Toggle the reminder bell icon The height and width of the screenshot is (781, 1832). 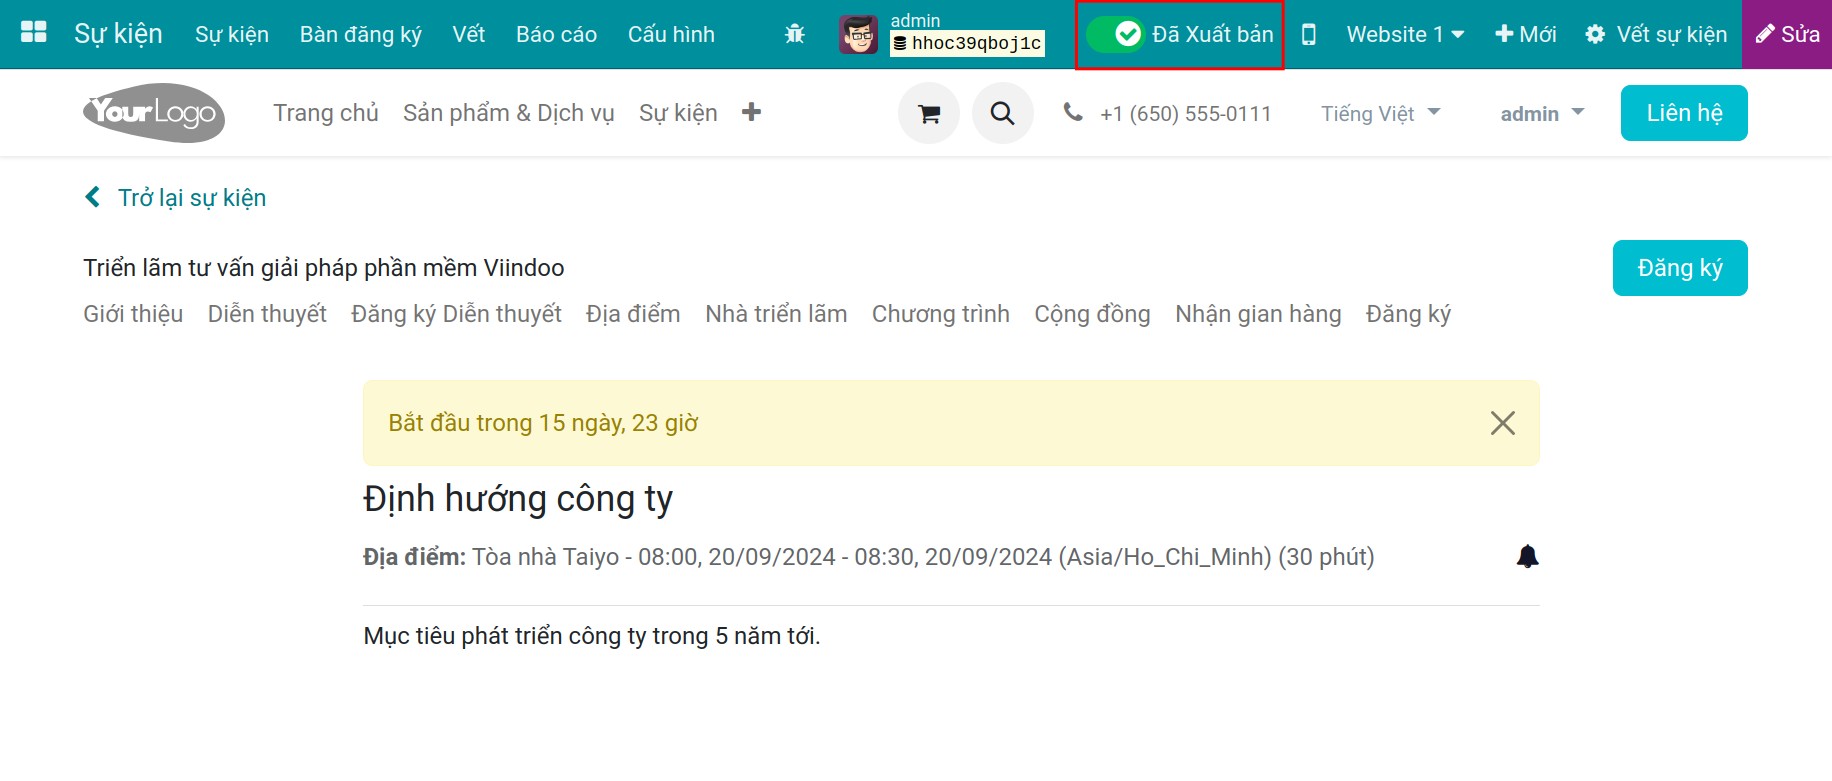pyautogui.click(x=1527, y=556)
